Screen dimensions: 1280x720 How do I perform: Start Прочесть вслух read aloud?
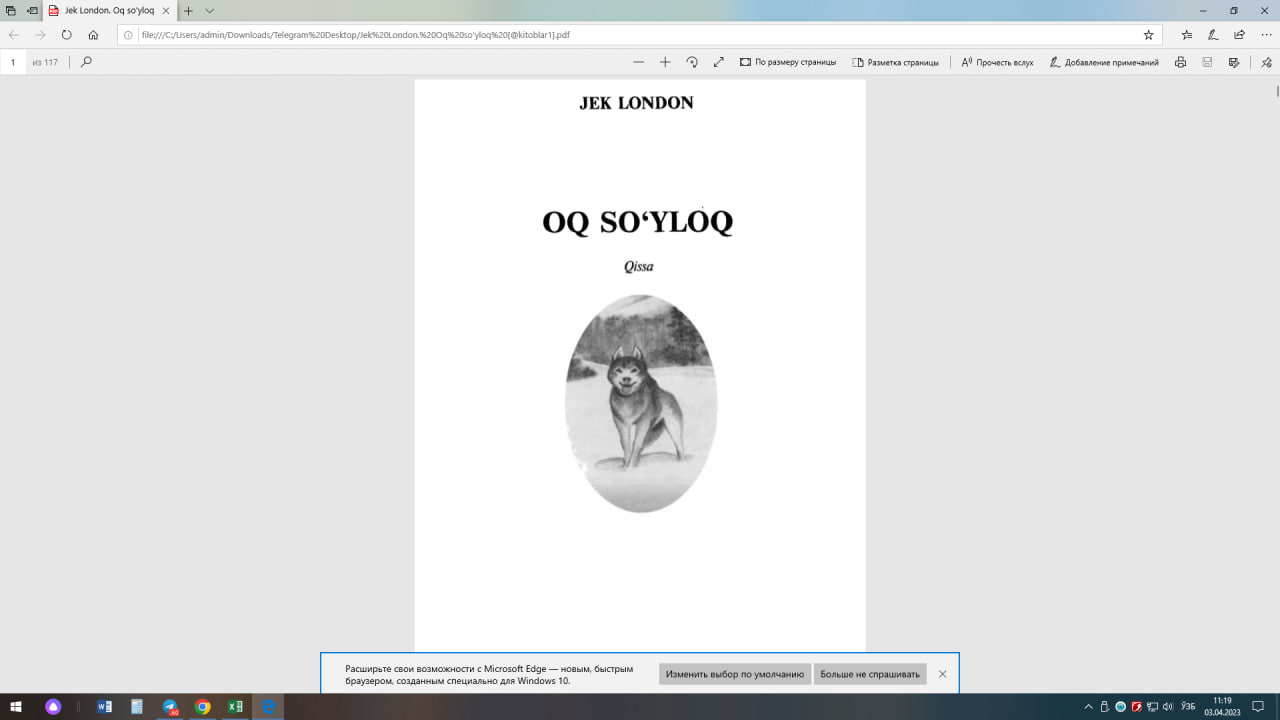click(x=997, y=62)
